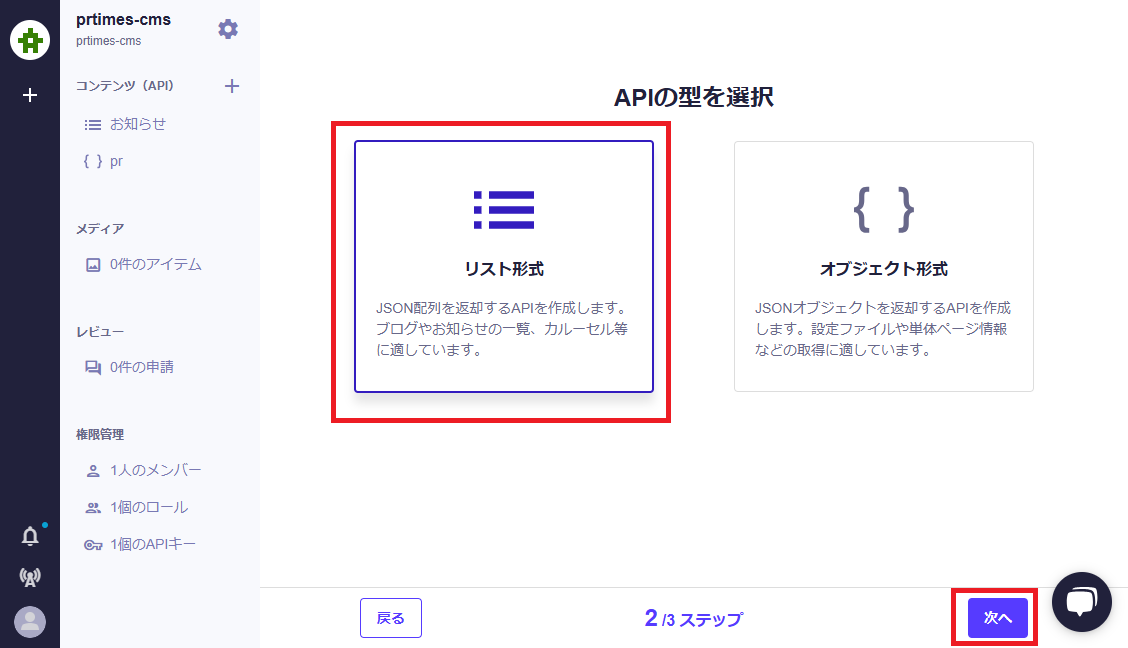1128x648 pixels.
Task: Click the レビュー section heading
Action: (x=100, y=332)
